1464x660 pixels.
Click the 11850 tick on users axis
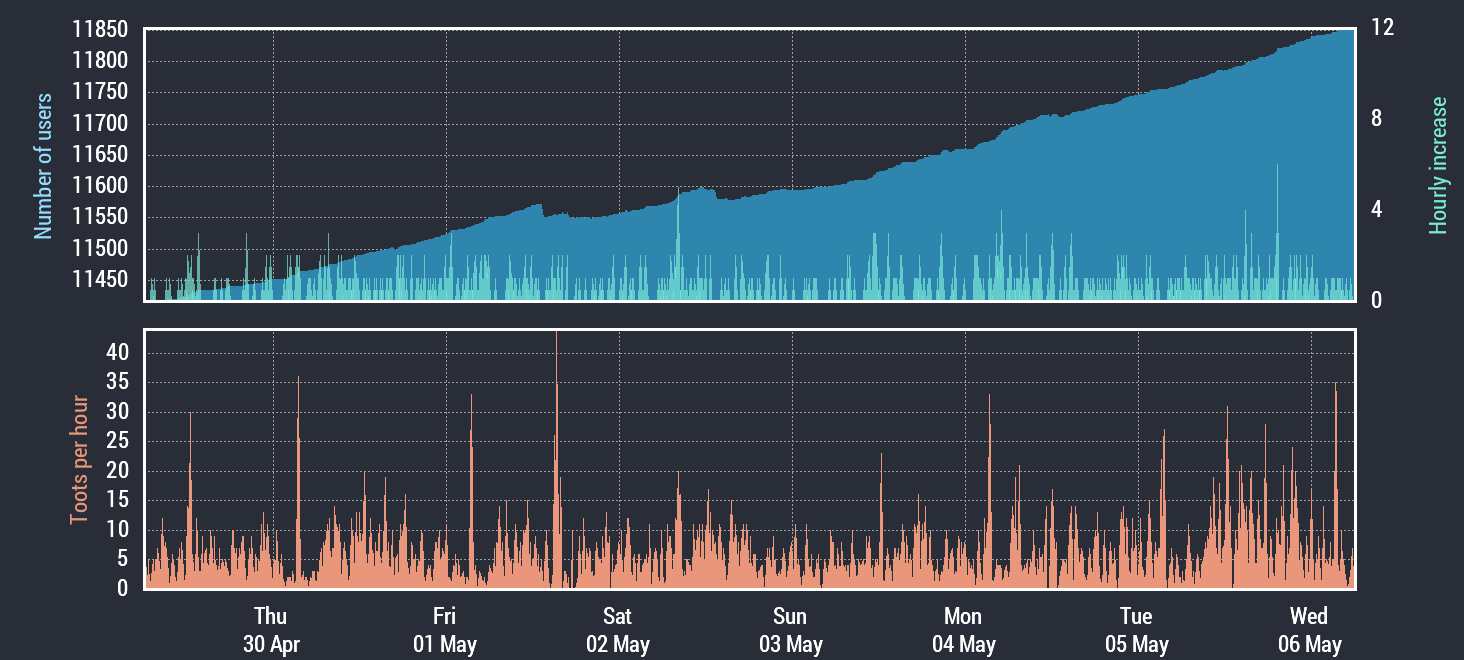pos(100,30)
